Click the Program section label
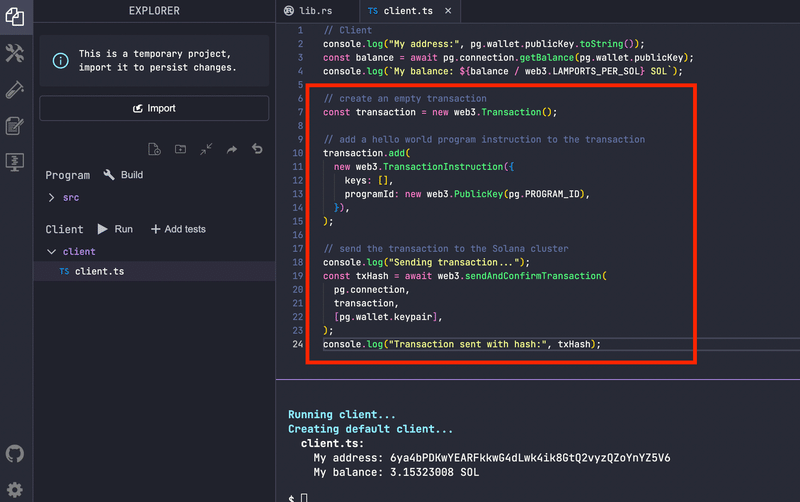Viewport: 800px width, 502px height. pos(67,175)
